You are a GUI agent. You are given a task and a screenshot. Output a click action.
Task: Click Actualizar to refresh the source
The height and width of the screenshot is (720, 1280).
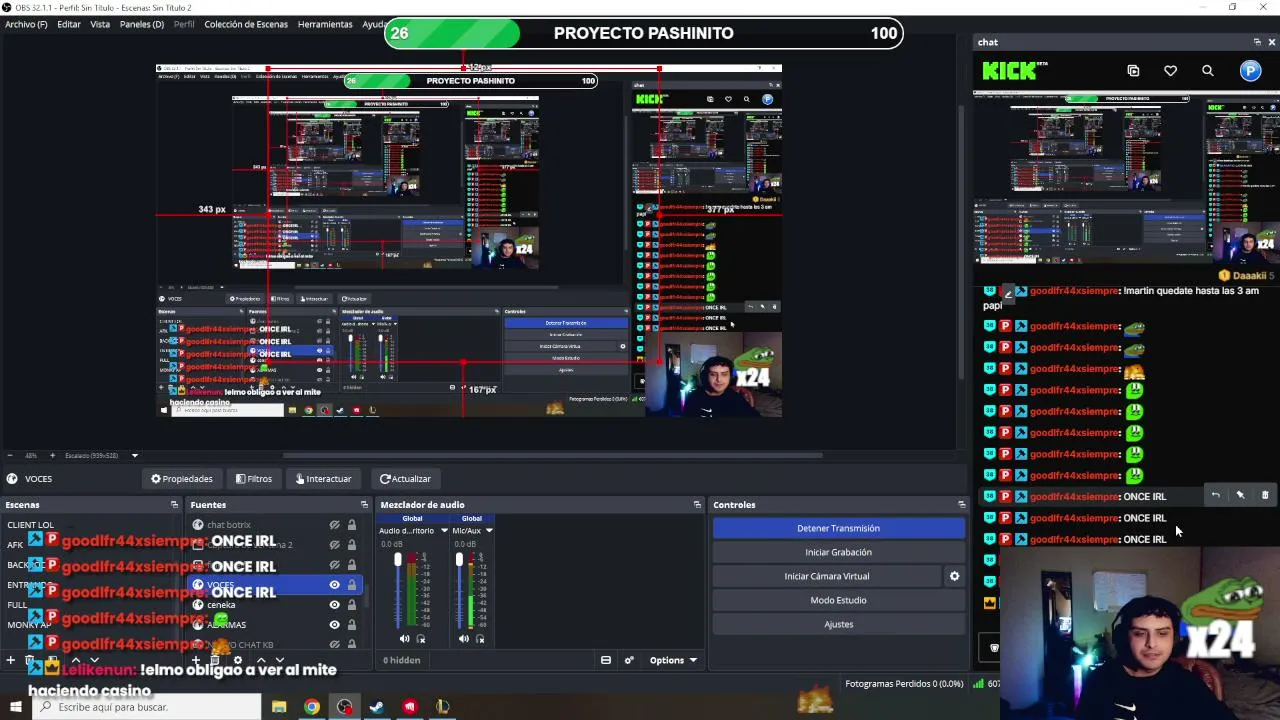point(405,479)
